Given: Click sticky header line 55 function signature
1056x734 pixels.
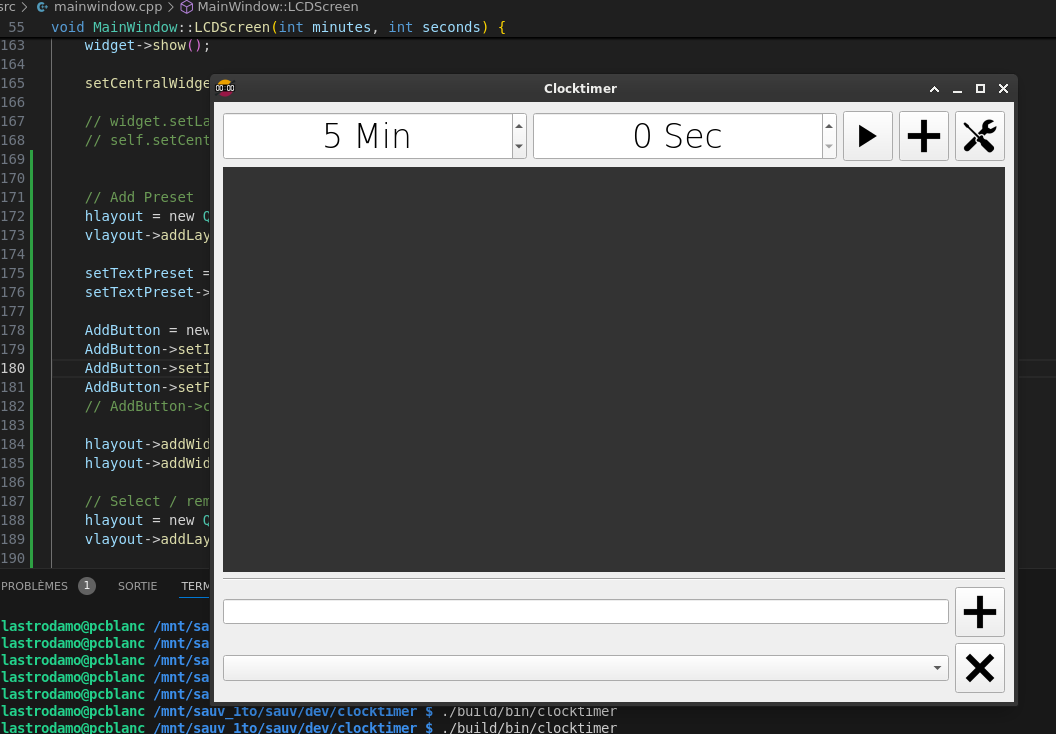Looking at the screenshot, I should [x=278, y=28].
